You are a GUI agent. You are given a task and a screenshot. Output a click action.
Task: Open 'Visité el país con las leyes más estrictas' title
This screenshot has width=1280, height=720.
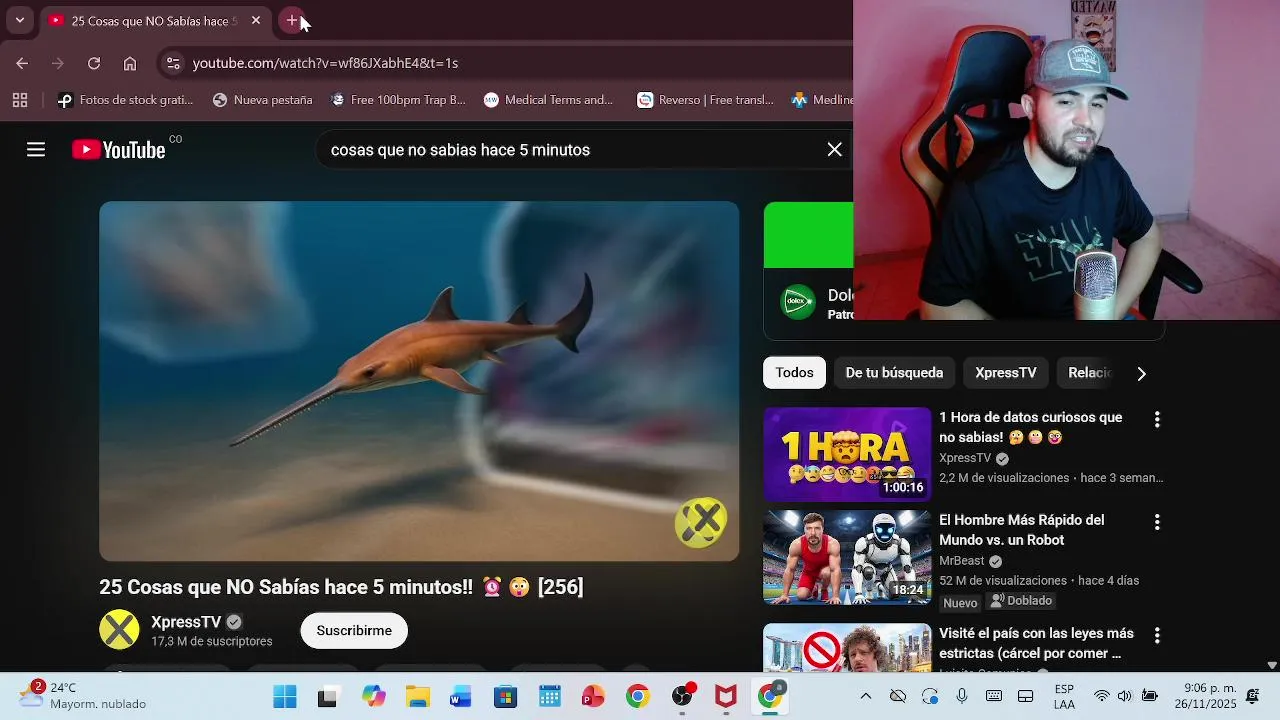1036,643
